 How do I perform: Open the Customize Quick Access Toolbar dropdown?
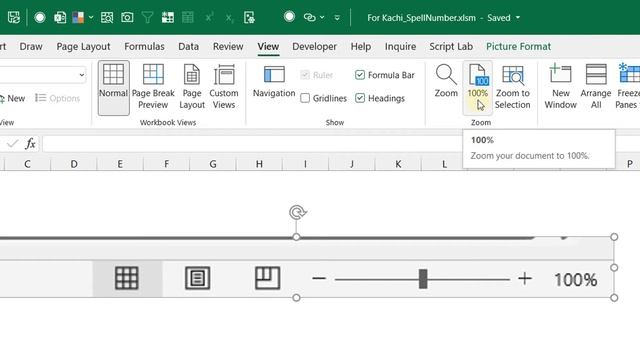[337, 18]
